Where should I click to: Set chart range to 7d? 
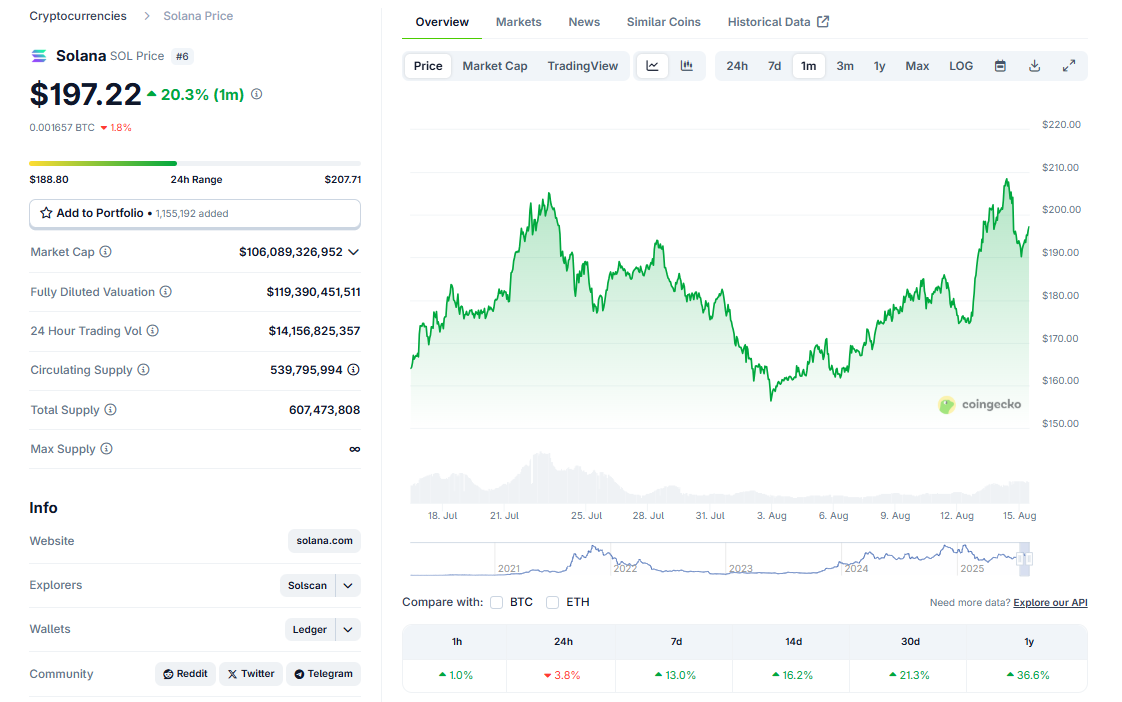(x=774, y=66)
